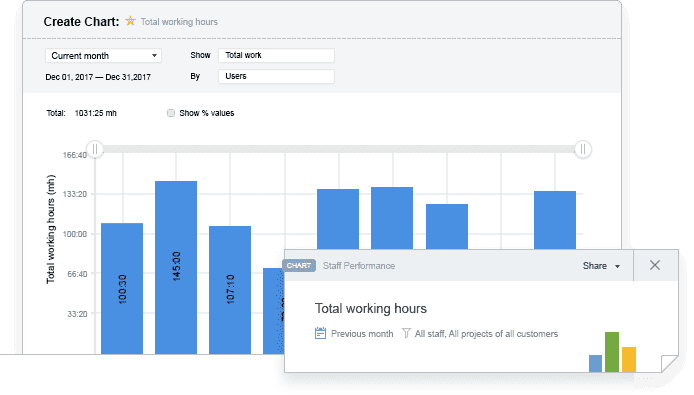The image size is (694, 395).
Task: Click the 145:00 bar in the chart
Action: click(x=176, y=267)
